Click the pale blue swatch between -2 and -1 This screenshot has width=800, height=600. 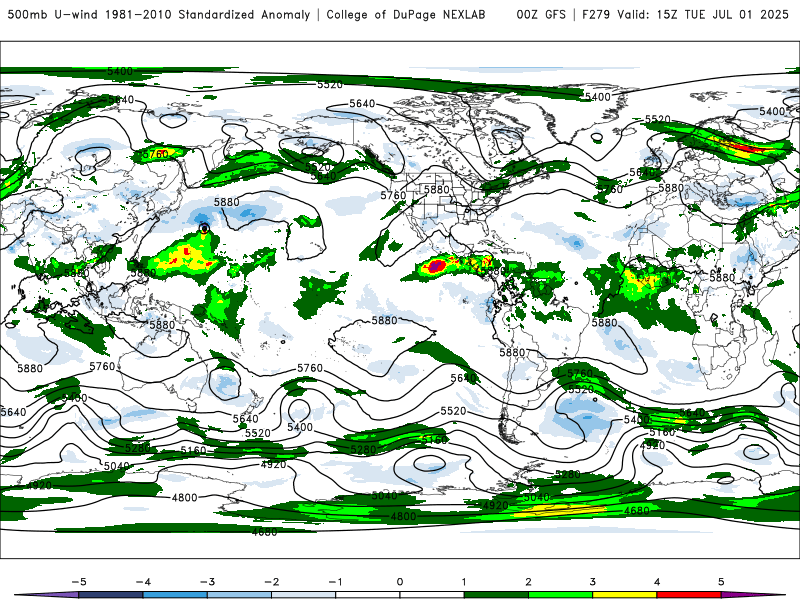point(304,595)
